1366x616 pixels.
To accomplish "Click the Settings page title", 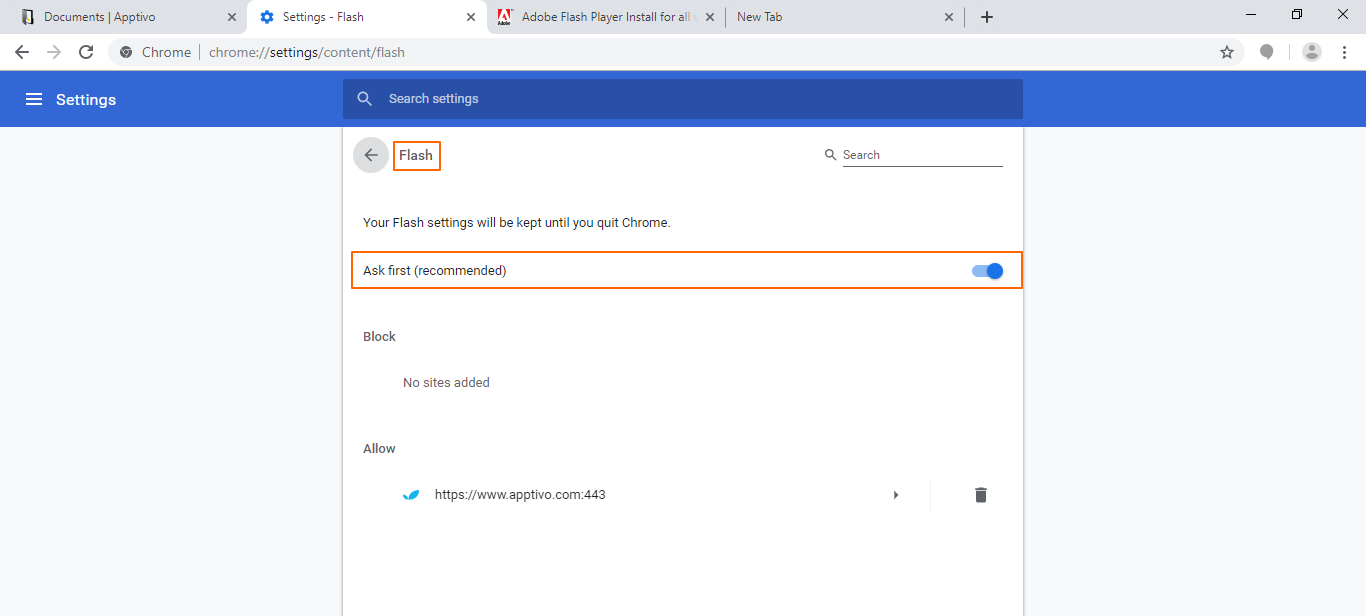I will click(x=86, y=99).
